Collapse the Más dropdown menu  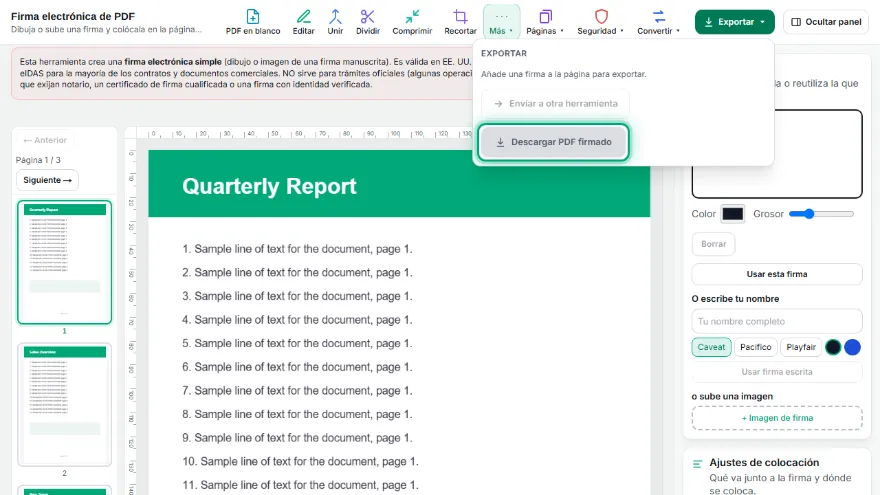click(x=501, y=22)
